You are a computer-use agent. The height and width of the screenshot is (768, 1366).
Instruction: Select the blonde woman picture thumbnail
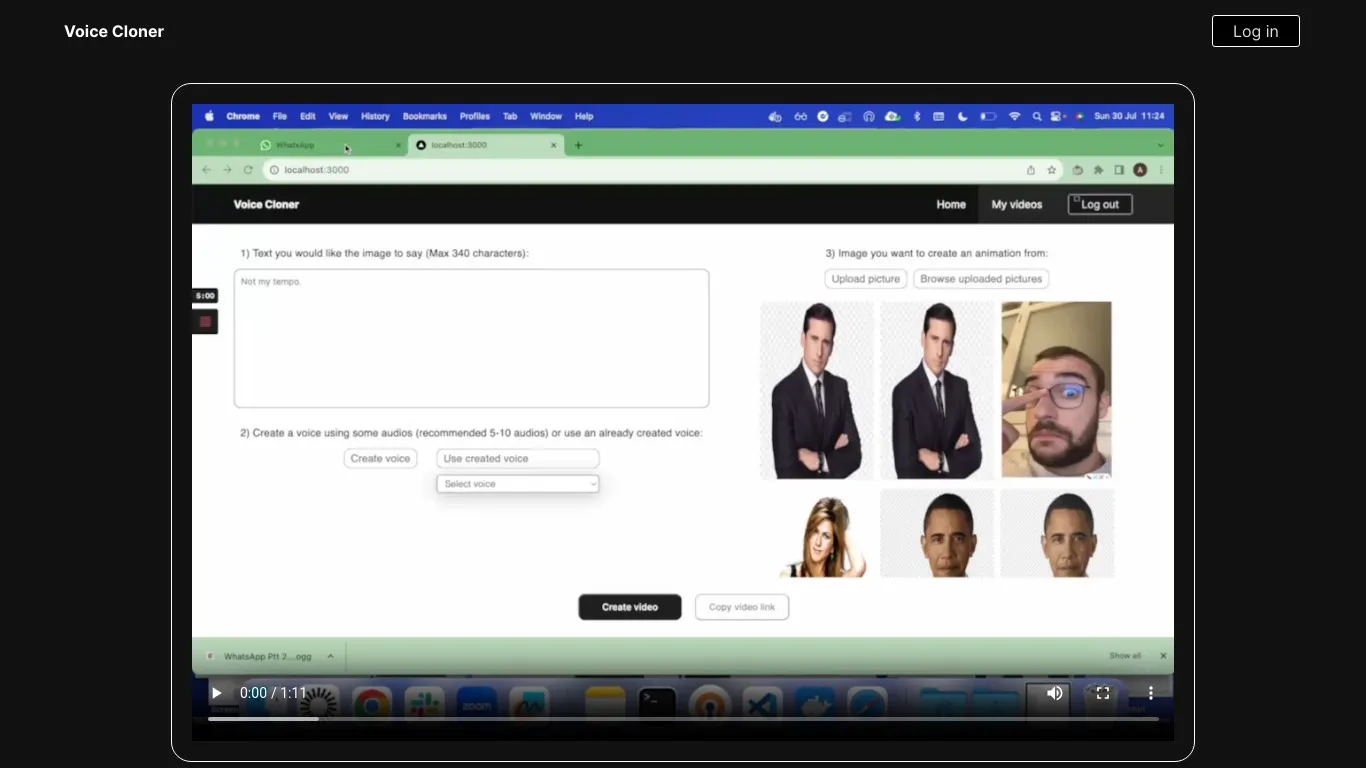(823, 537)
